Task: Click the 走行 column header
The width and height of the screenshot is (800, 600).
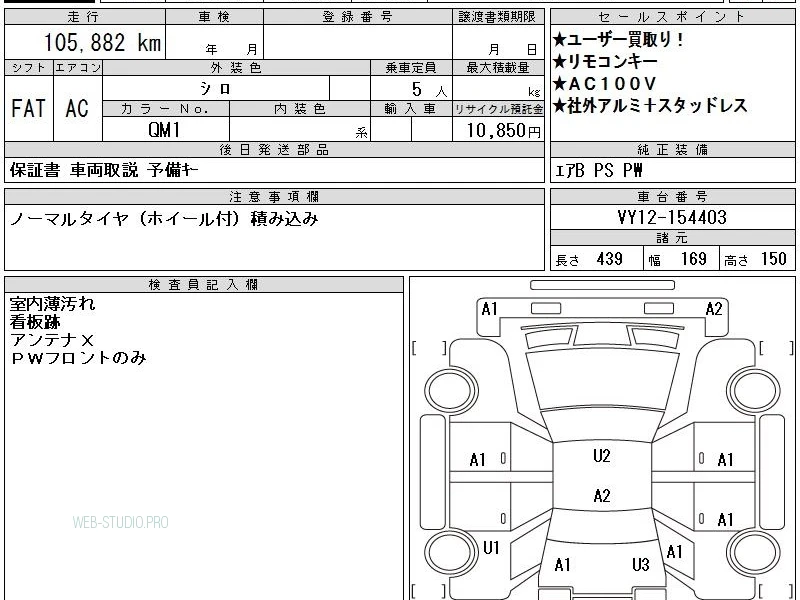Action: click(85, 17)
